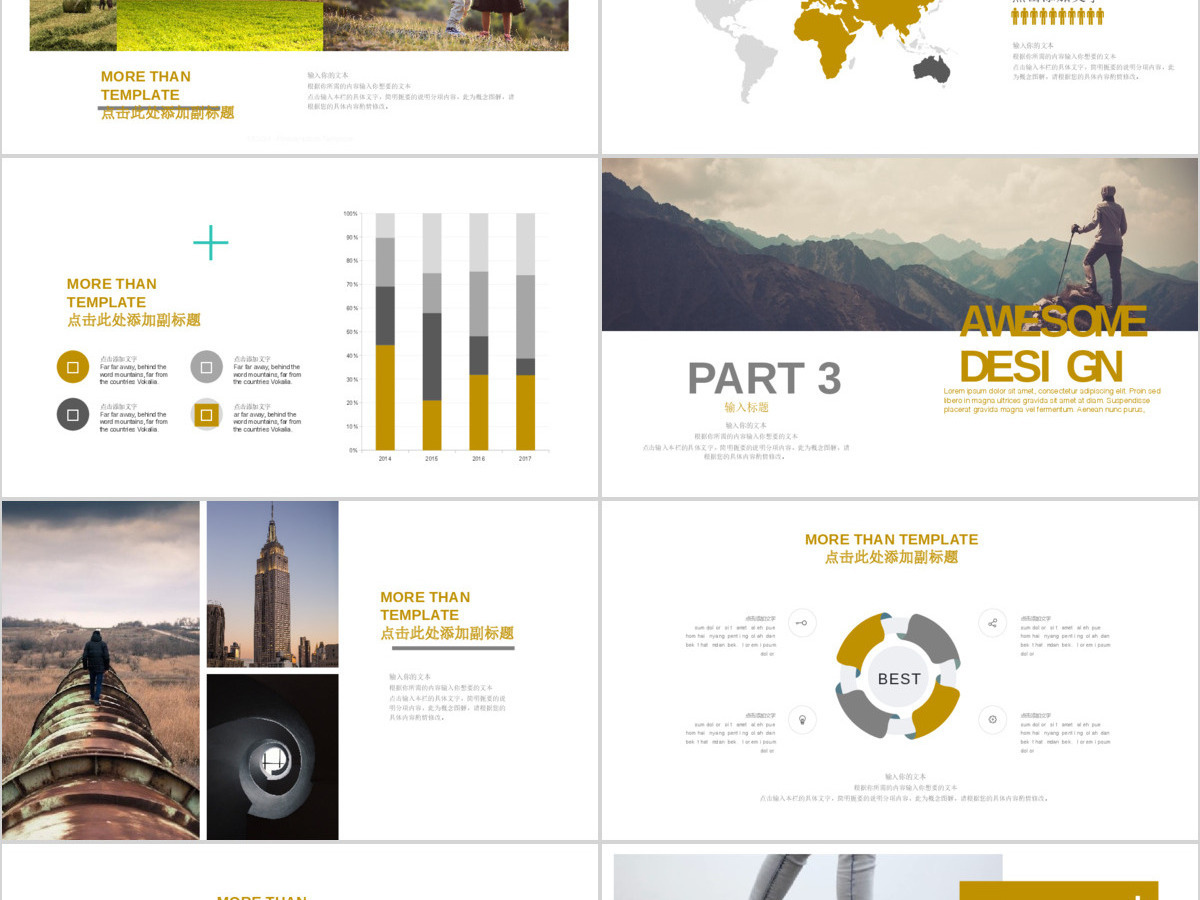Select the gold circle square icon
The width and height of the screenshot is (1200, 900).
pyautogui.click(x=73, y=367)
